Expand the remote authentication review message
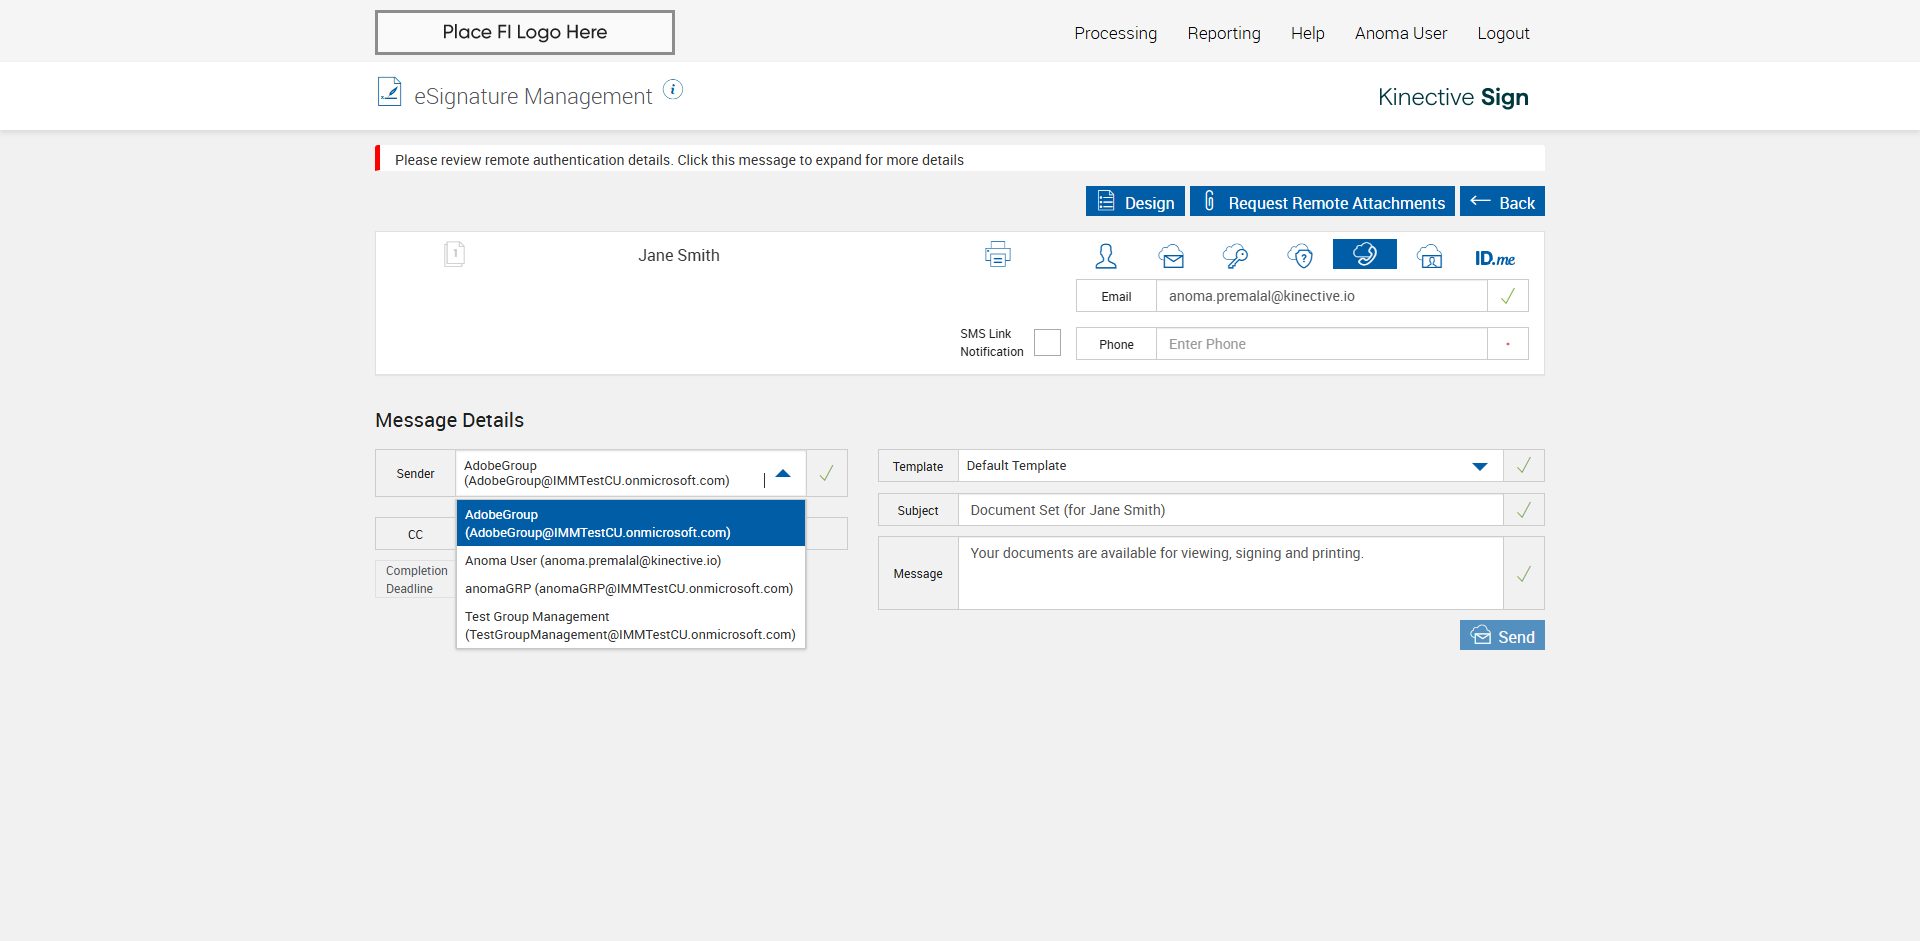Screen dimensions: 1920x941 (x=679, y=160)
